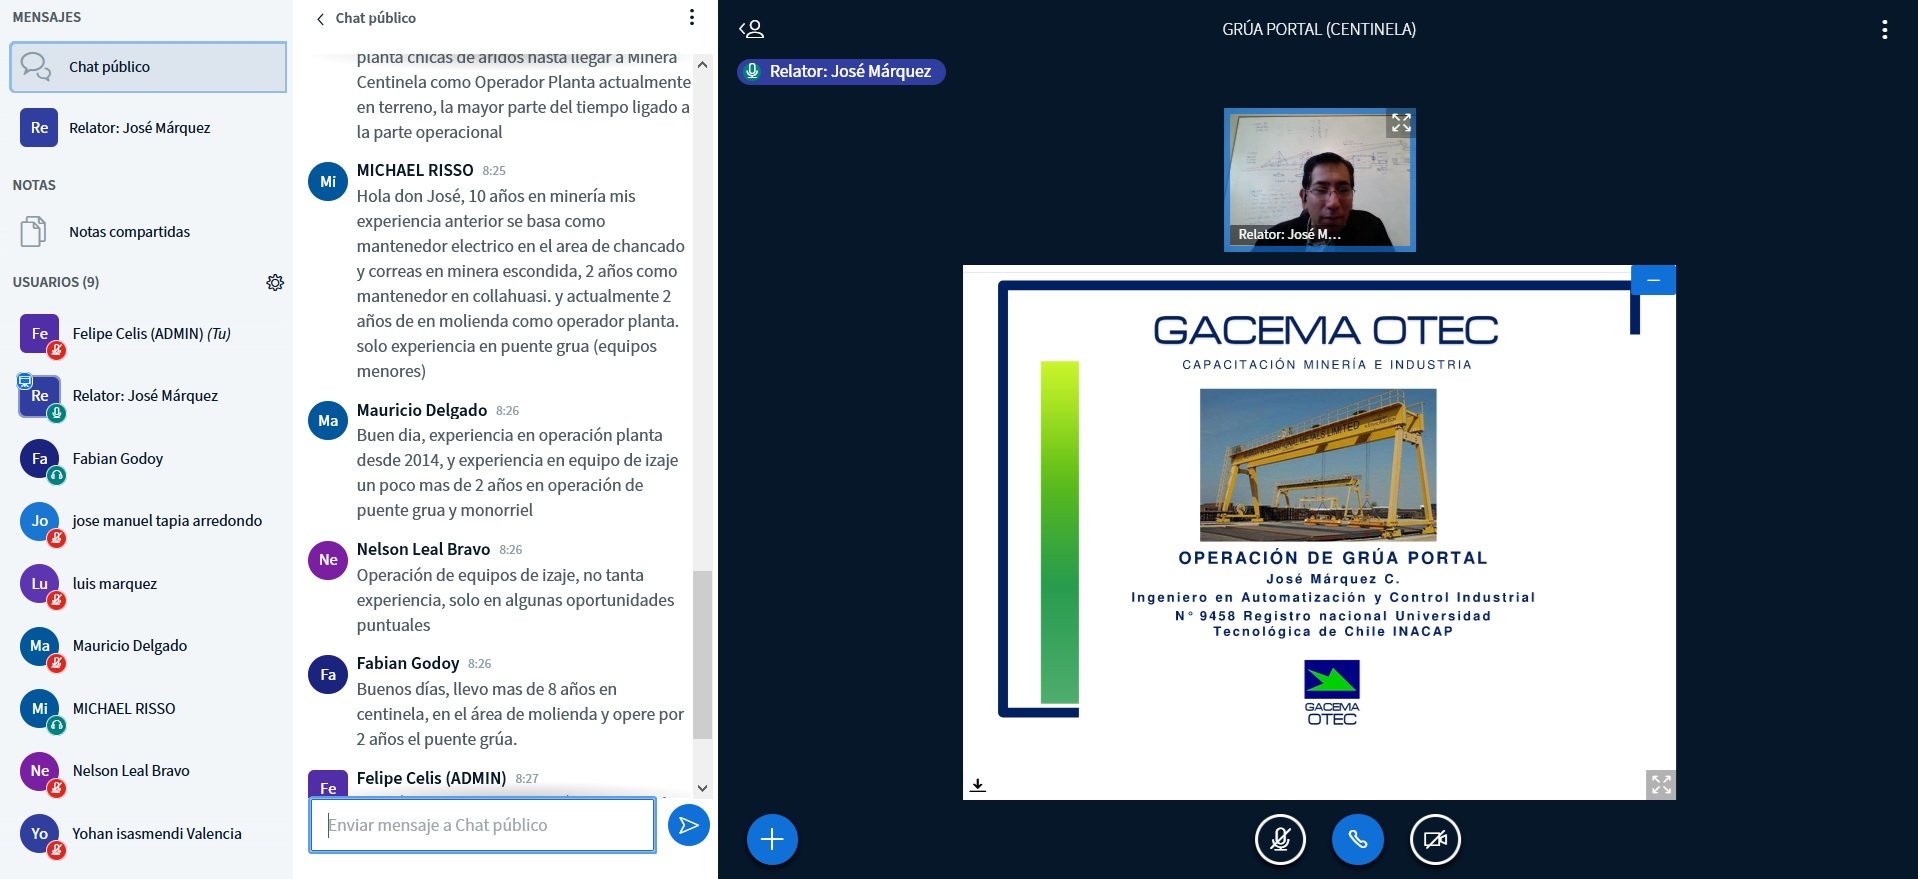The image size is (1918, 879).
Task: Click Felipe Celis (ADMIN) name in chat
Action: point(431,778)
